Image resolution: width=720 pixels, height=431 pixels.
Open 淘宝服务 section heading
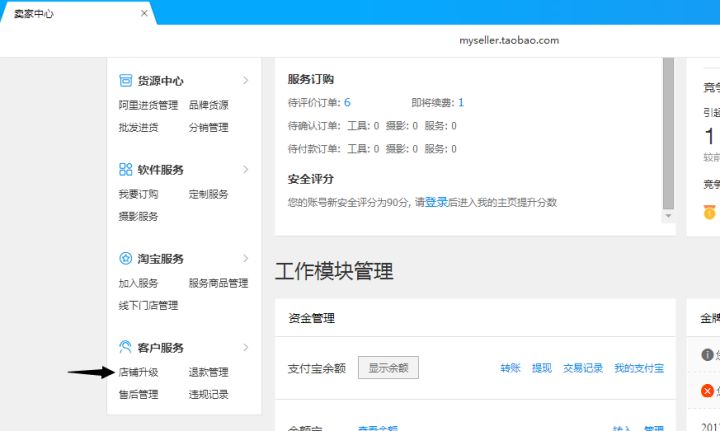pyautogui.click(x=160, y=259)
